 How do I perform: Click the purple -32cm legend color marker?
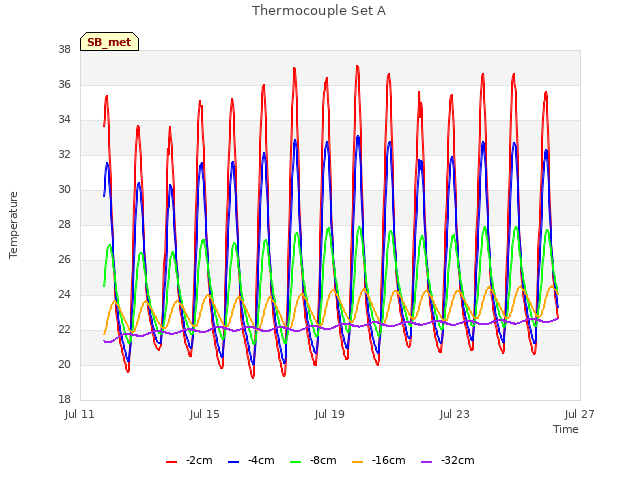(x=427, y=462)
